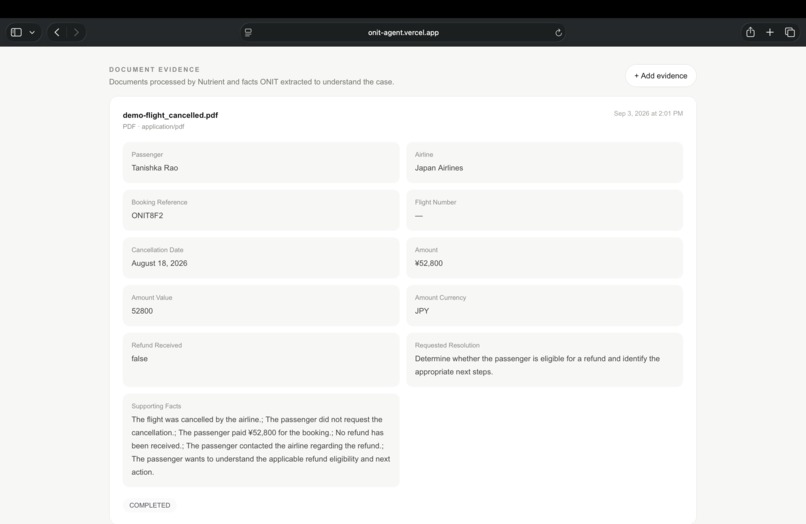Click the PDF · application/pdf subtitle
This screenshot has height=524, width=806.
[153, 127]
